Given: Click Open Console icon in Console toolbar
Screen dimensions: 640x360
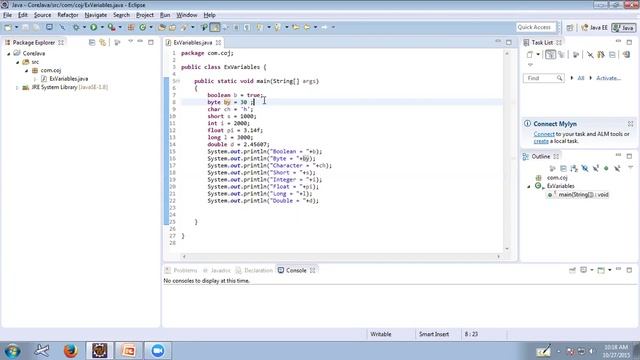Looking at the screenshot, I should [601, 270].
